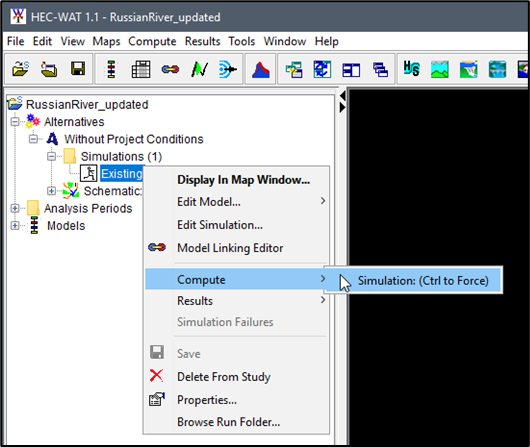This screenshot has width=530, height=447.
Task: Open the Compute menu in menu bar
Action: point(152,41)
